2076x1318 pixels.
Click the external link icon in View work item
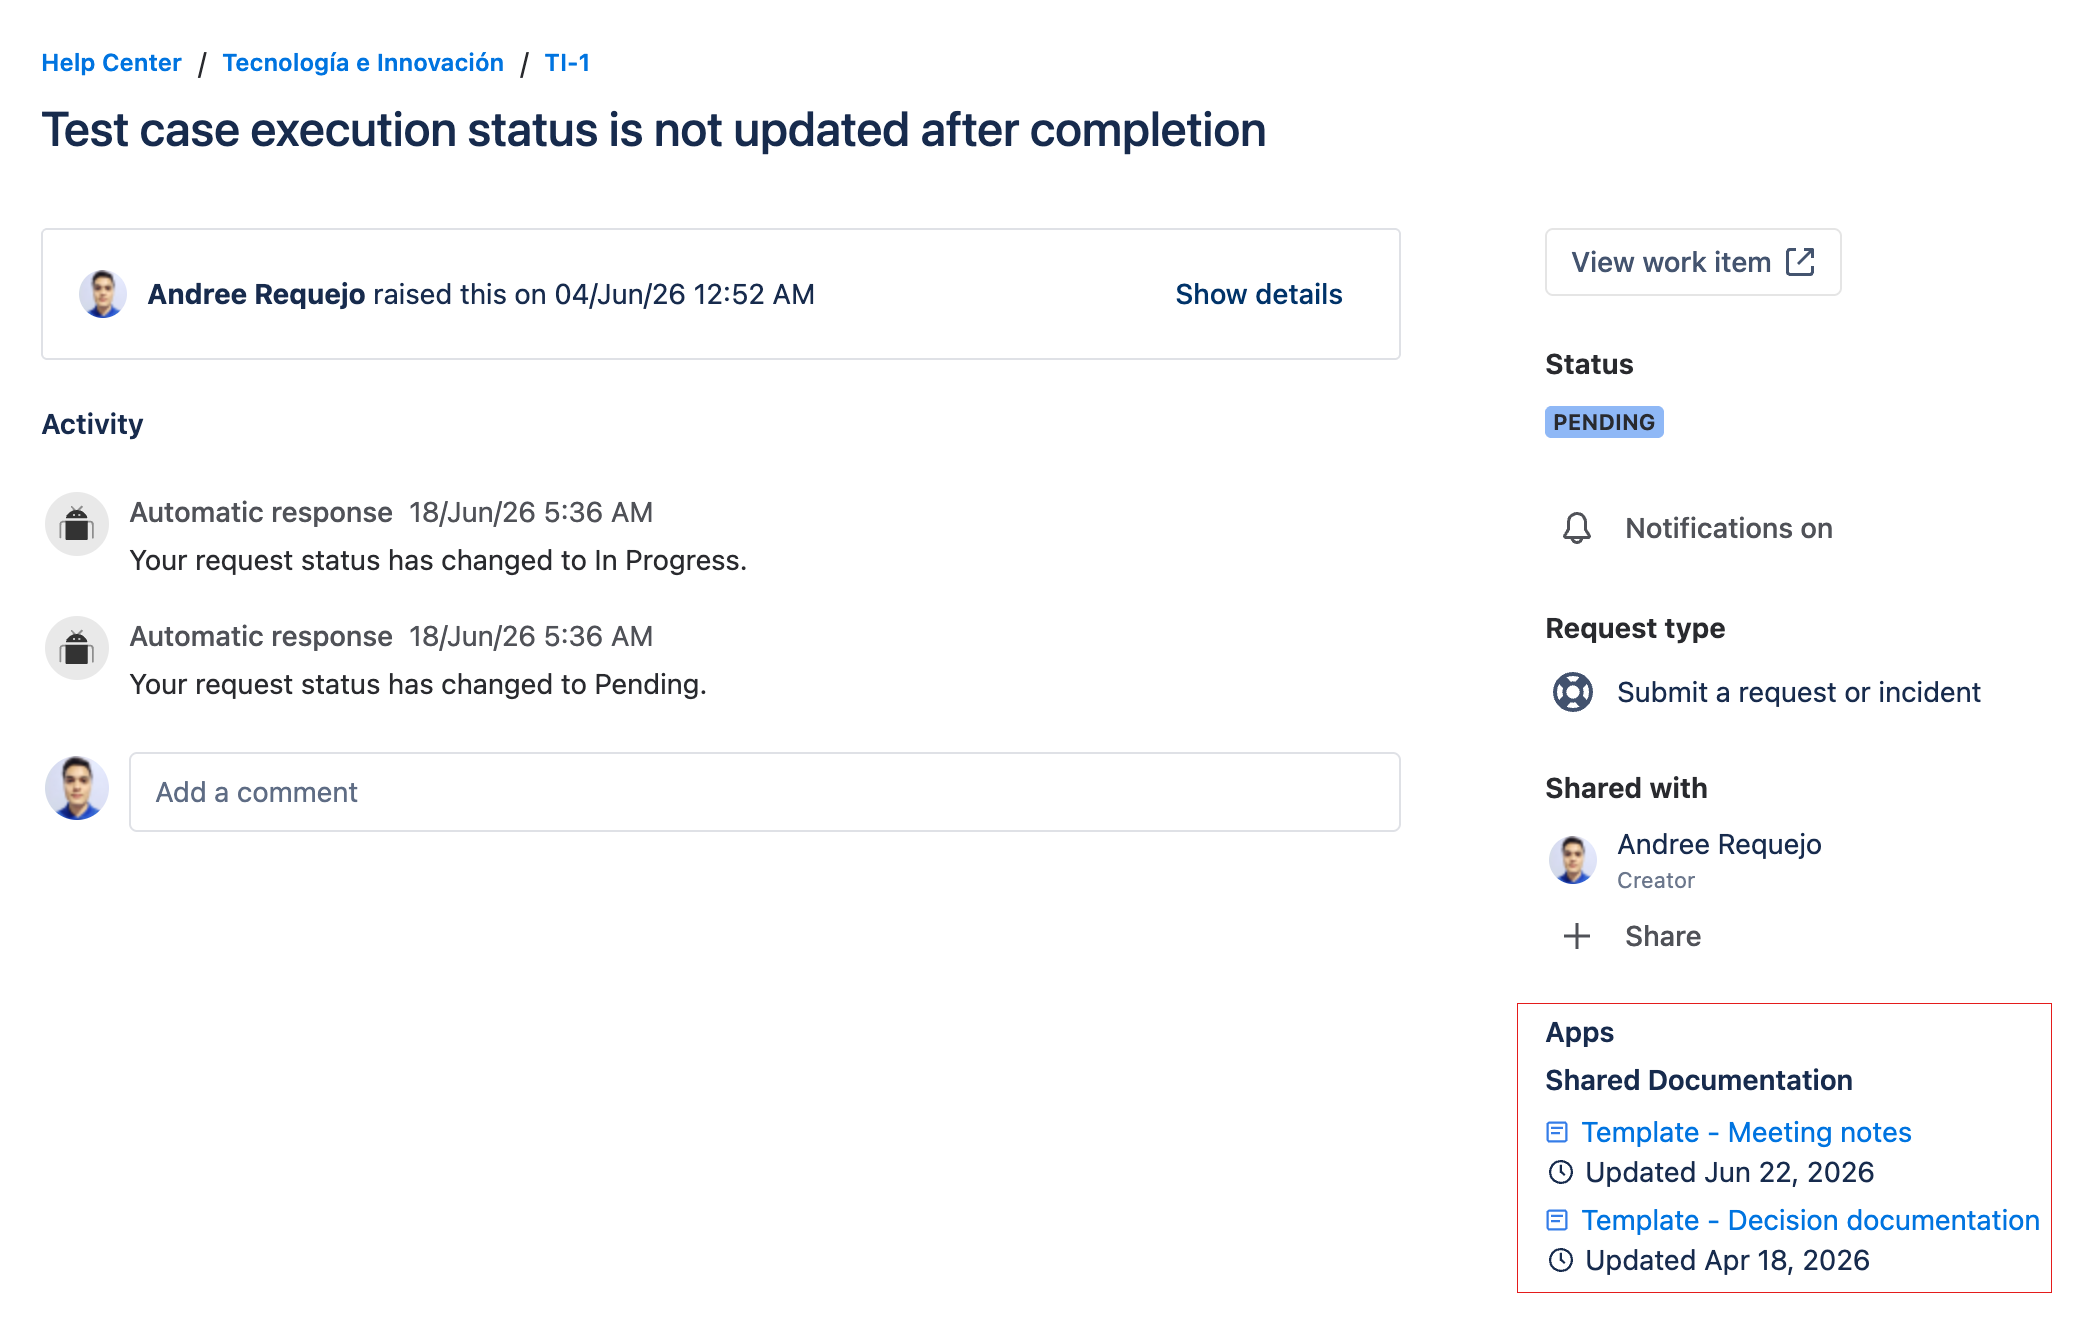pyautogui.click(x=1800, y=262)
